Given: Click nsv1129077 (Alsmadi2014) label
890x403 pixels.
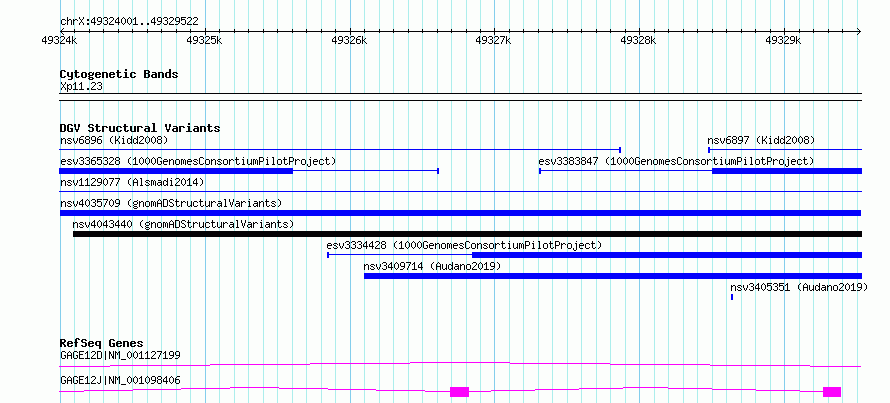Looking at the screenshot, I should [x=132, y=182].
